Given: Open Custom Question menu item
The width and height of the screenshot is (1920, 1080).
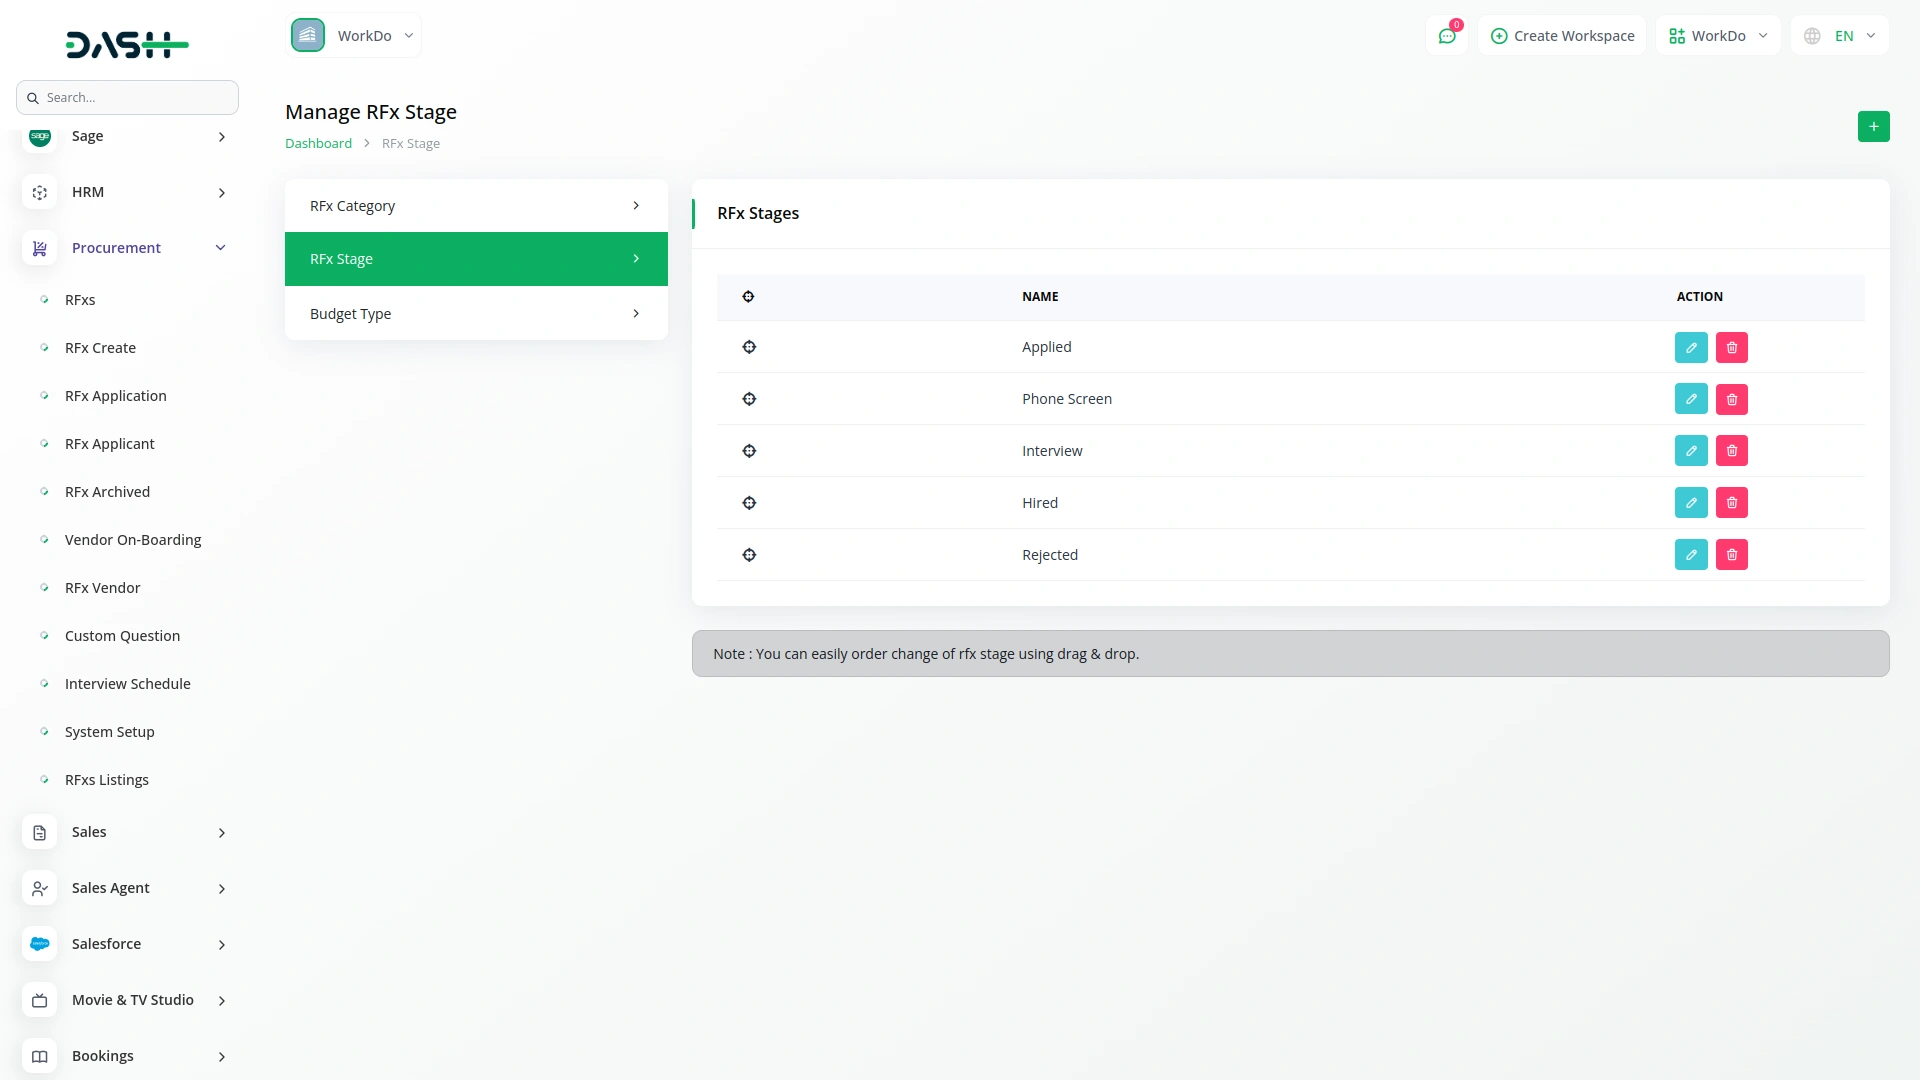Looking at the screenshot, I should pos(123,636).
